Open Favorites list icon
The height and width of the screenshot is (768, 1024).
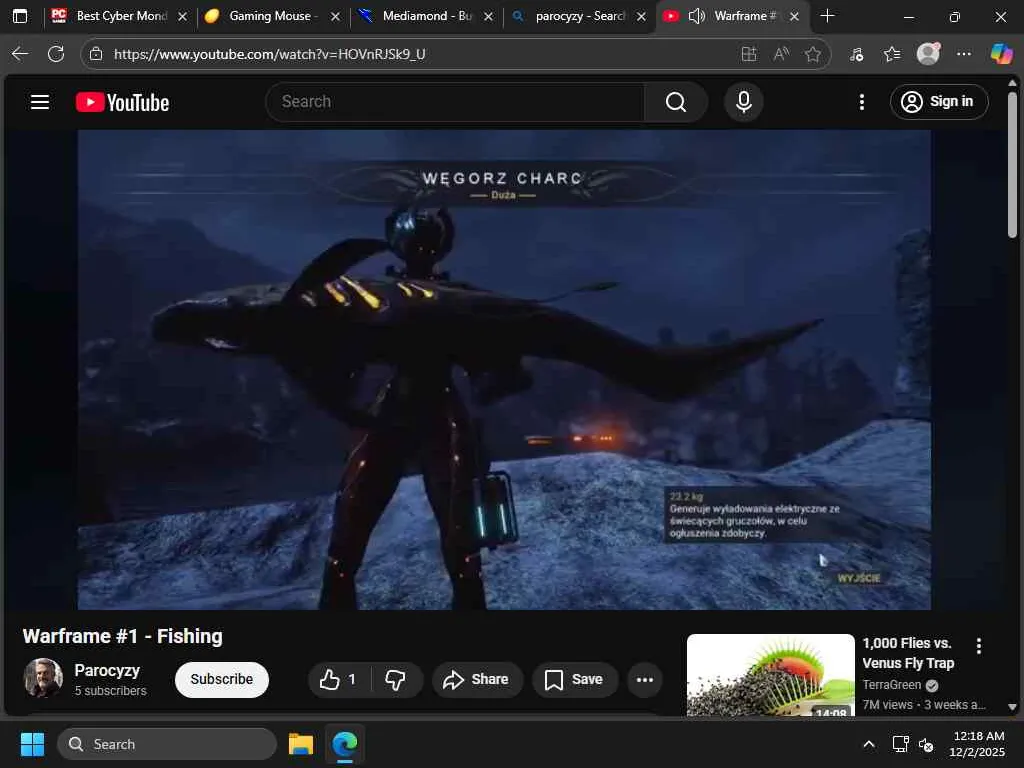point(892,54)
